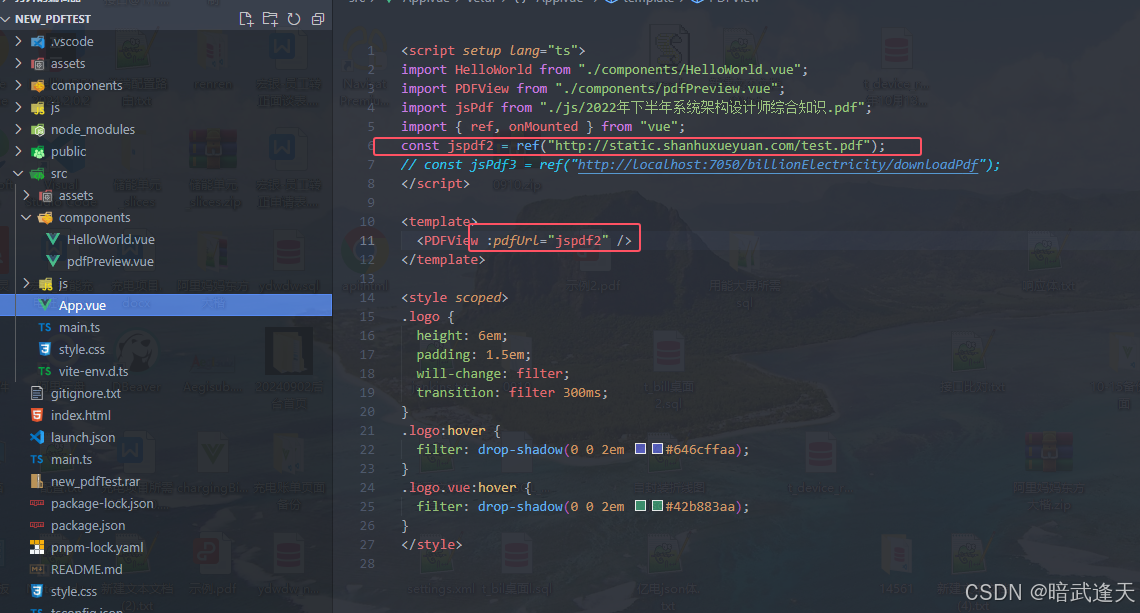Image resolution: width=1140 pixels, height=613 pixels.
Task: Expand the js folder inside src
Action: (27, 283)
